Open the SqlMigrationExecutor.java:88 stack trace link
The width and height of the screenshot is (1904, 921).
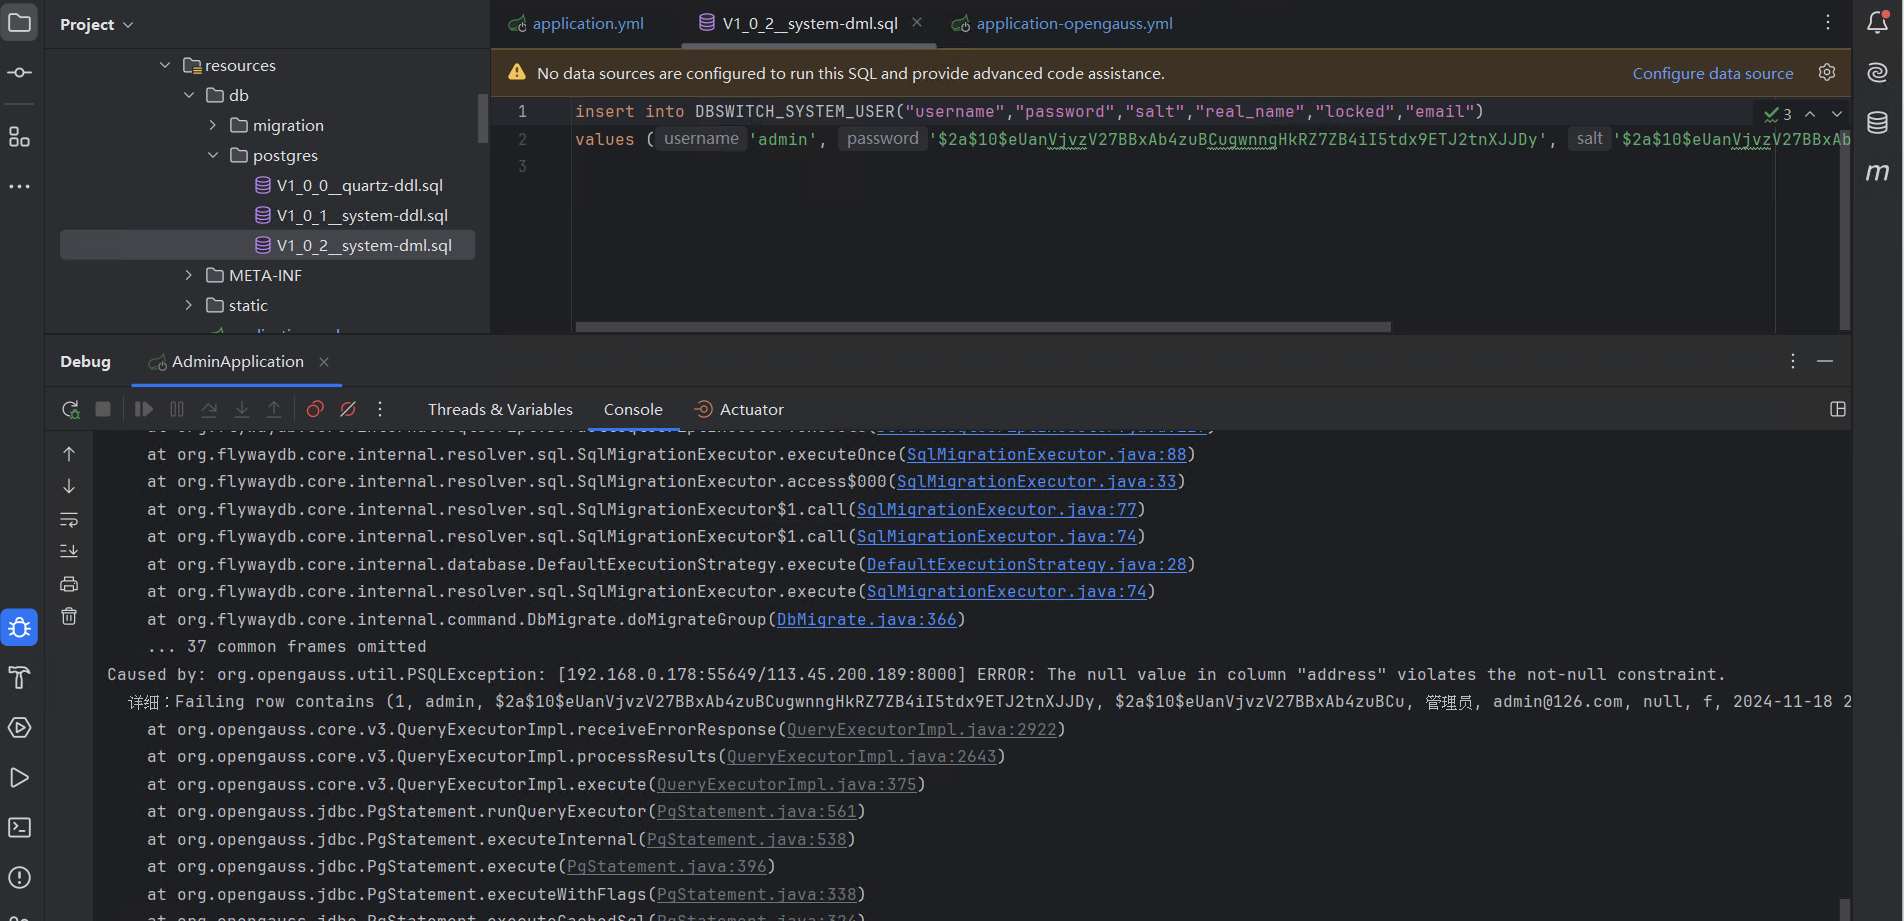(1046, 454)
